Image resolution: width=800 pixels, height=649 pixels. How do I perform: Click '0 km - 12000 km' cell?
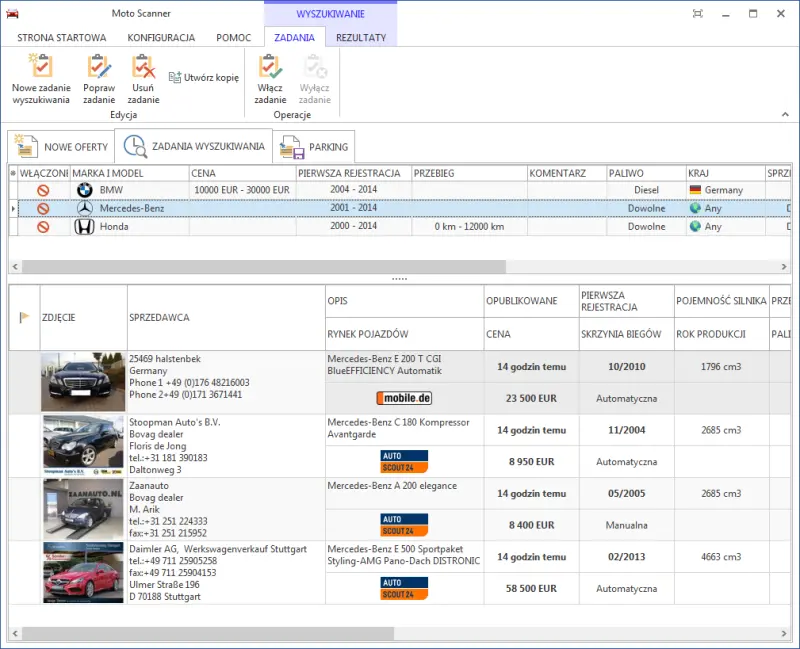pos(469,227)
